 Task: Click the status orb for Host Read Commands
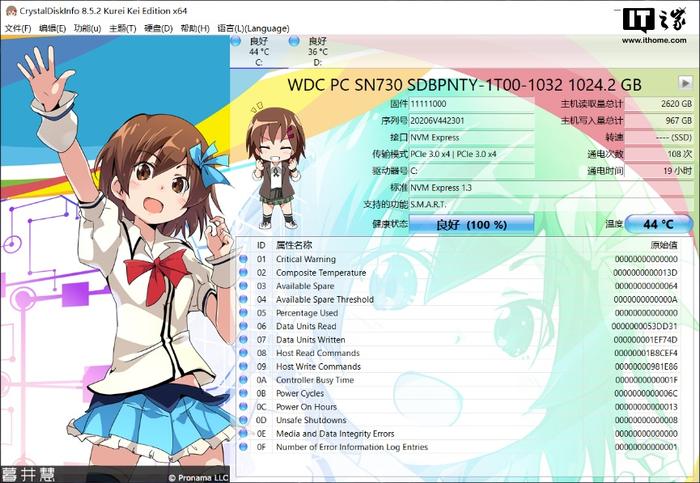click(243, 353)
